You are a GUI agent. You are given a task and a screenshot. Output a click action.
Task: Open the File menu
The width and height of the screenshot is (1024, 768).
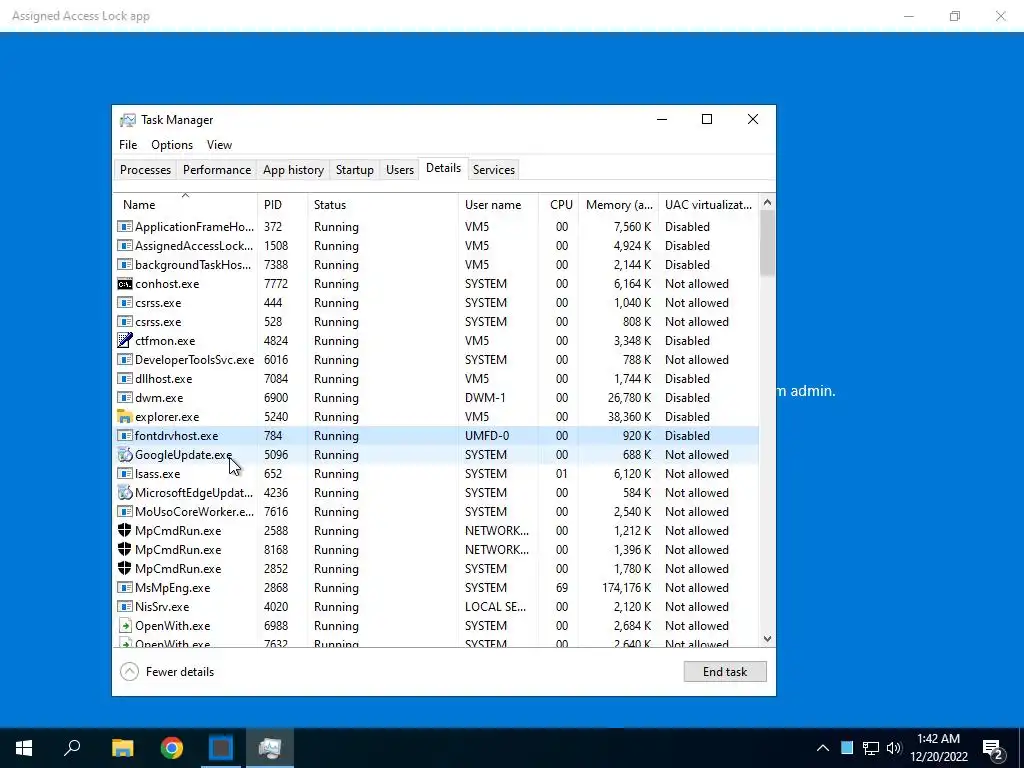[128, 145]
